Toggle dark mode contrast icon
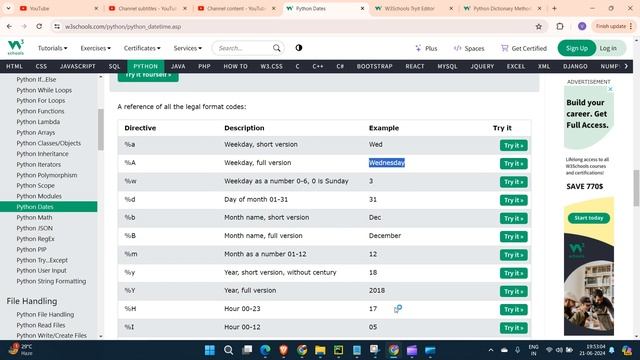 point(299,48)
